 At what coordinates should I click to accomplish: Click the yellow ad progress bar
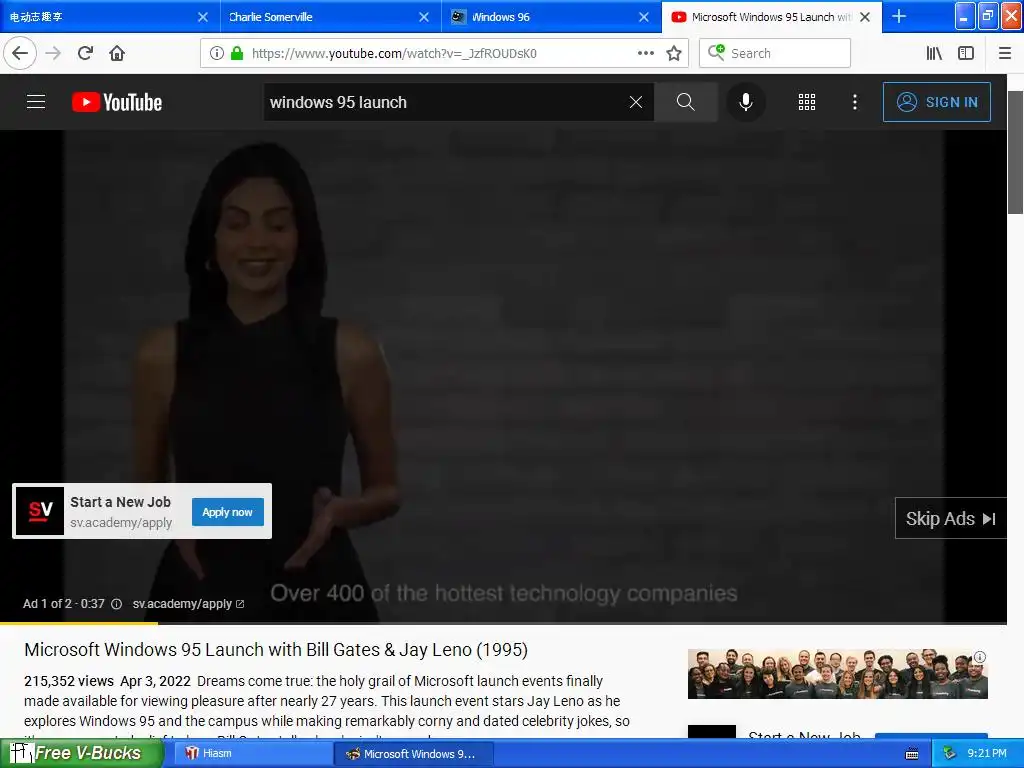tap(78, 624)
